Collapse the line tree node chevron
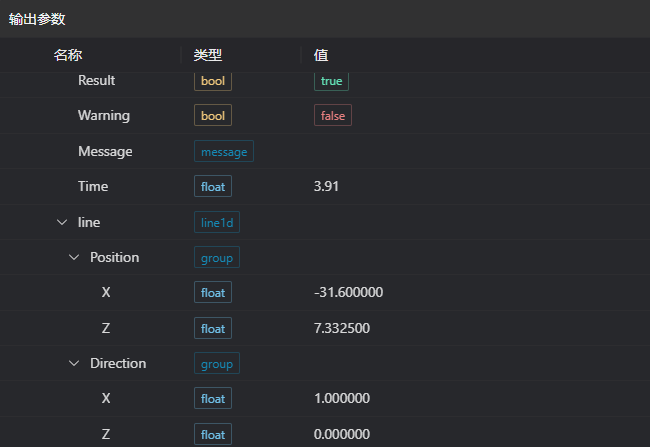 (62, 222)
